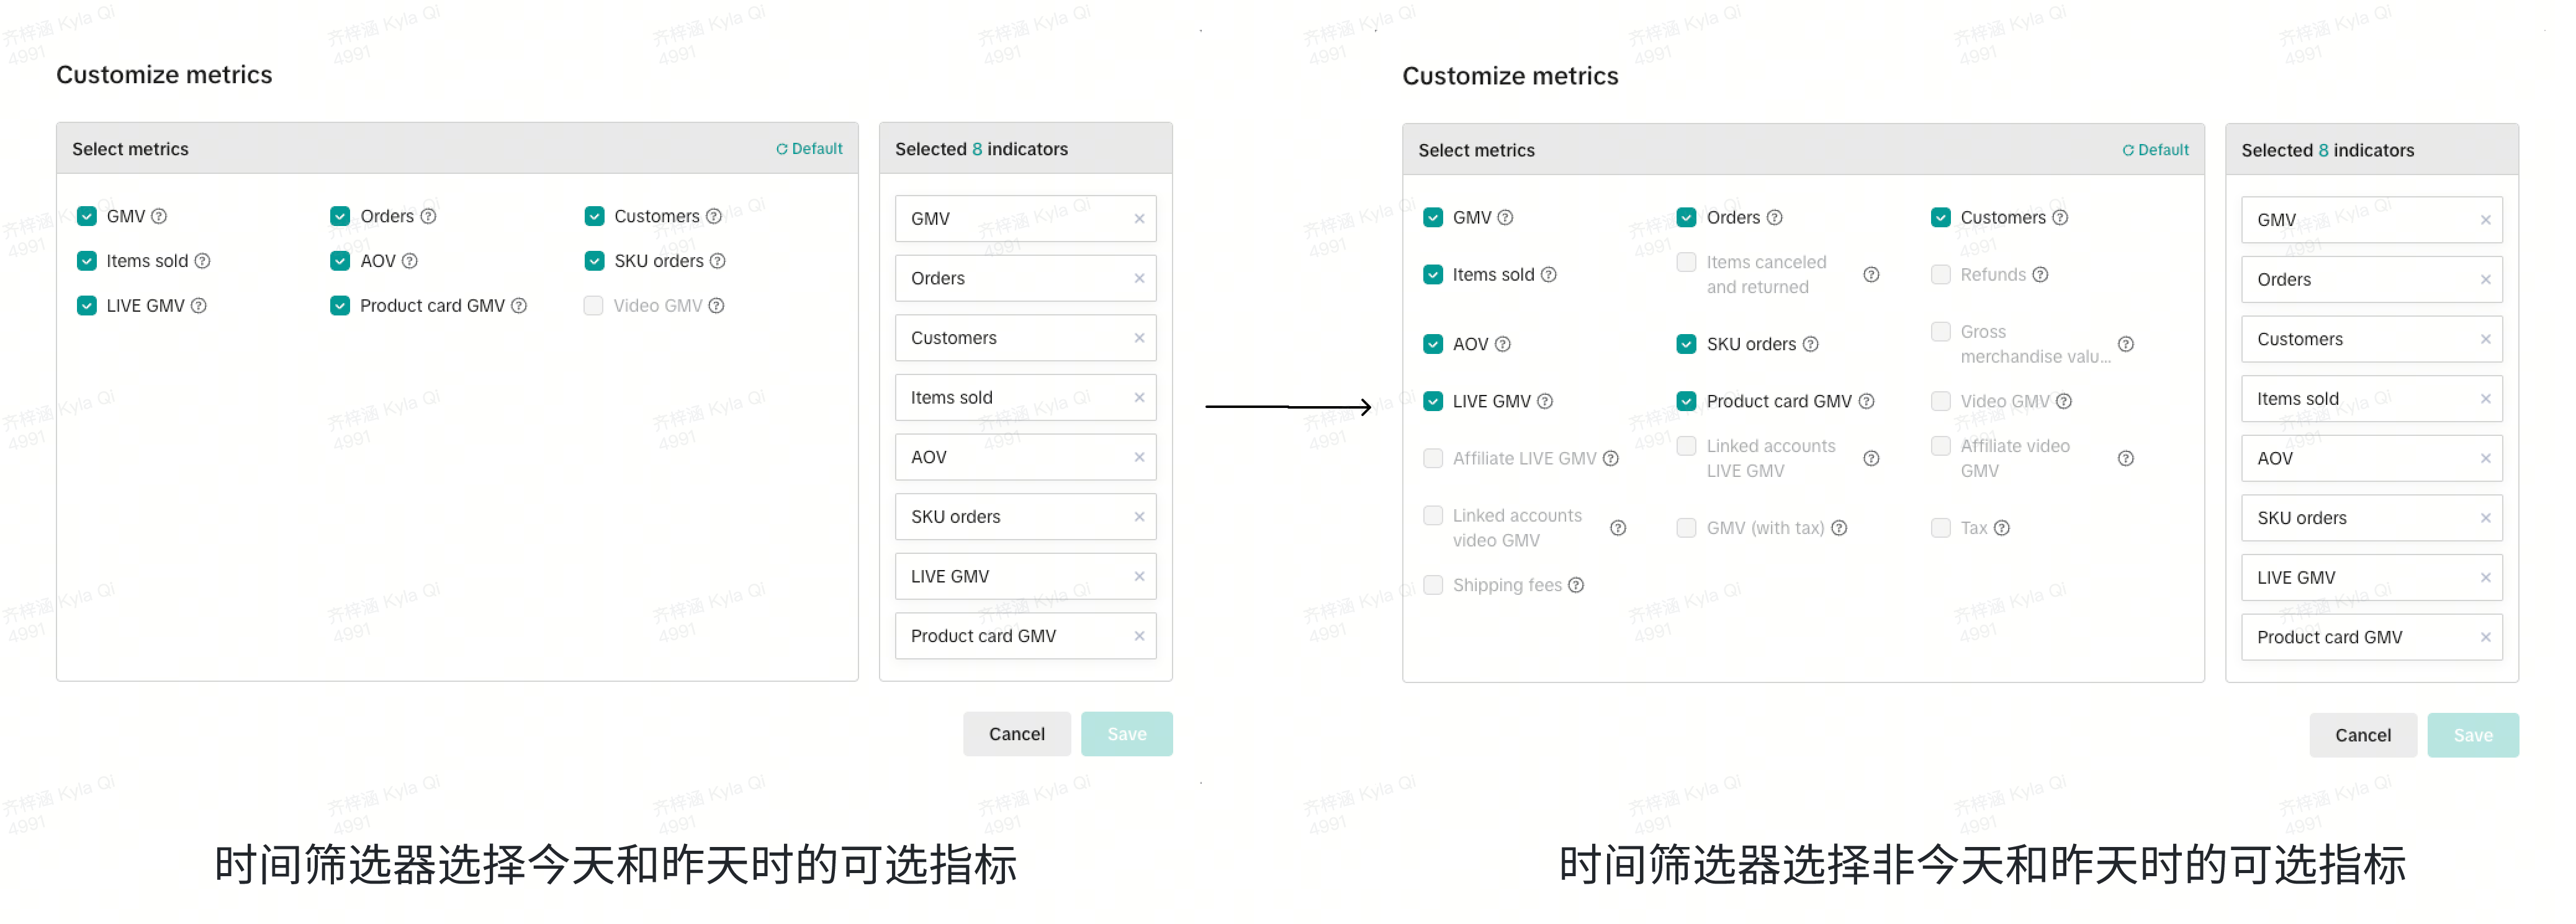Enable the Affiliate video GMV checkbox

[x=1941, y=446]
